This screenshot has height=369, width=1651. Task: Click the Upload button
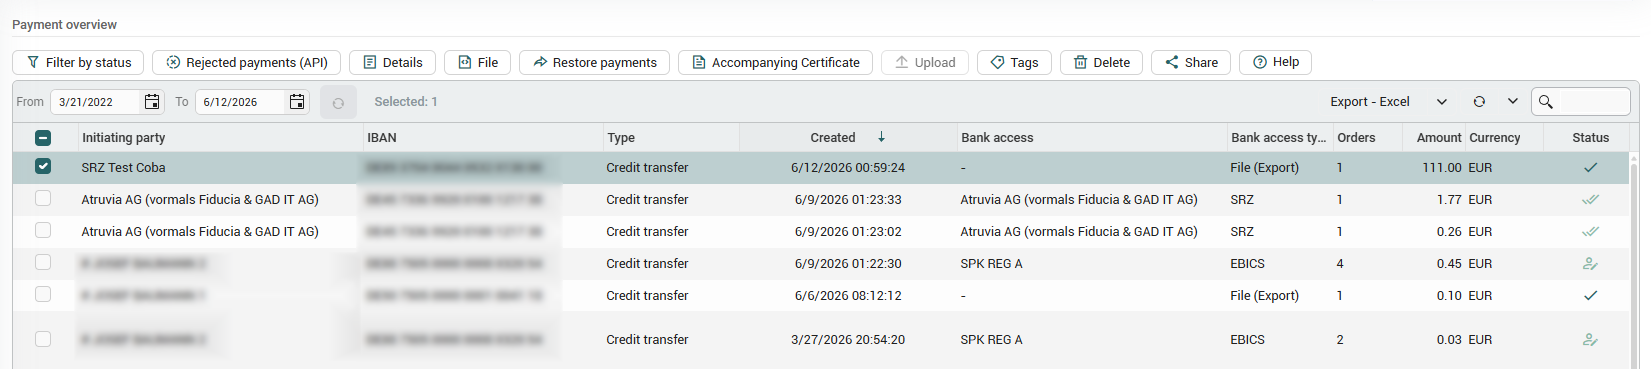tap(925, 62)
